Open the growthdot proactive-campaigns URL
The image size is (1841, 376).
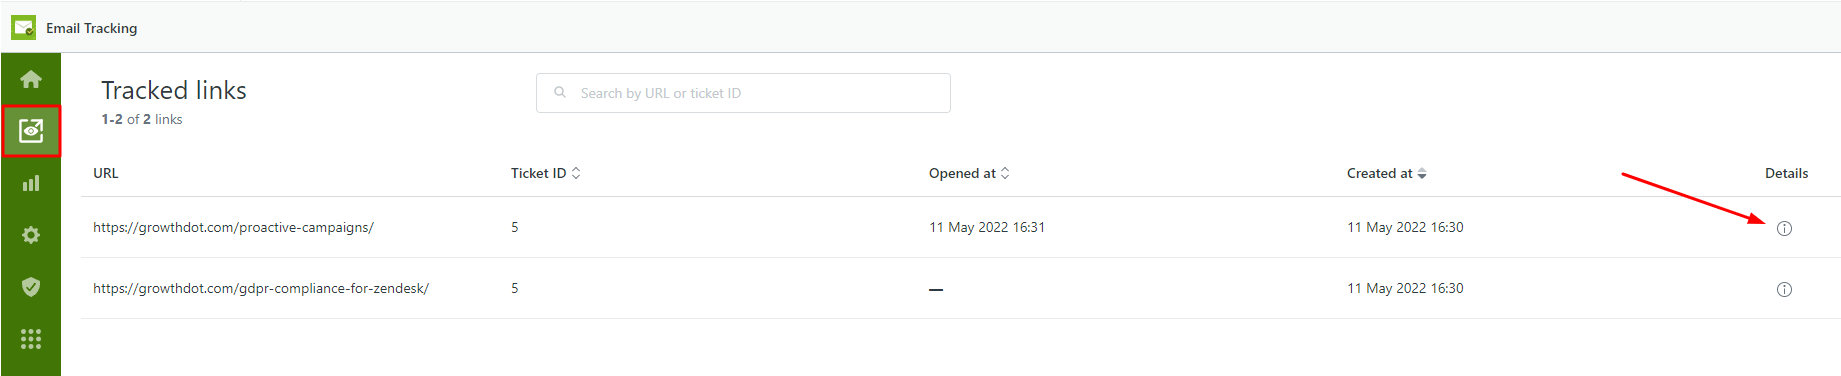(233, 227)
